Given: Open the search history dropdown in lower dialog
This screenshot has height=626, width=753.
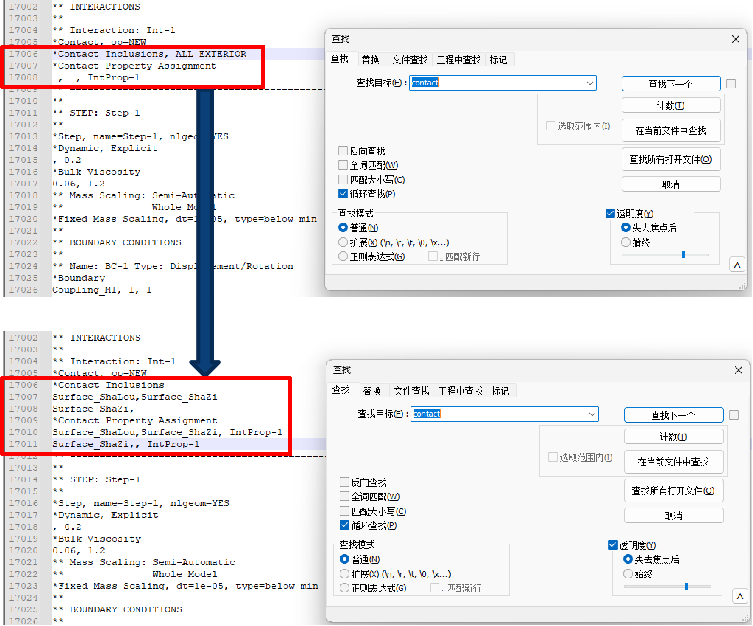Looking at the screenshot, I should pos(592,414).
